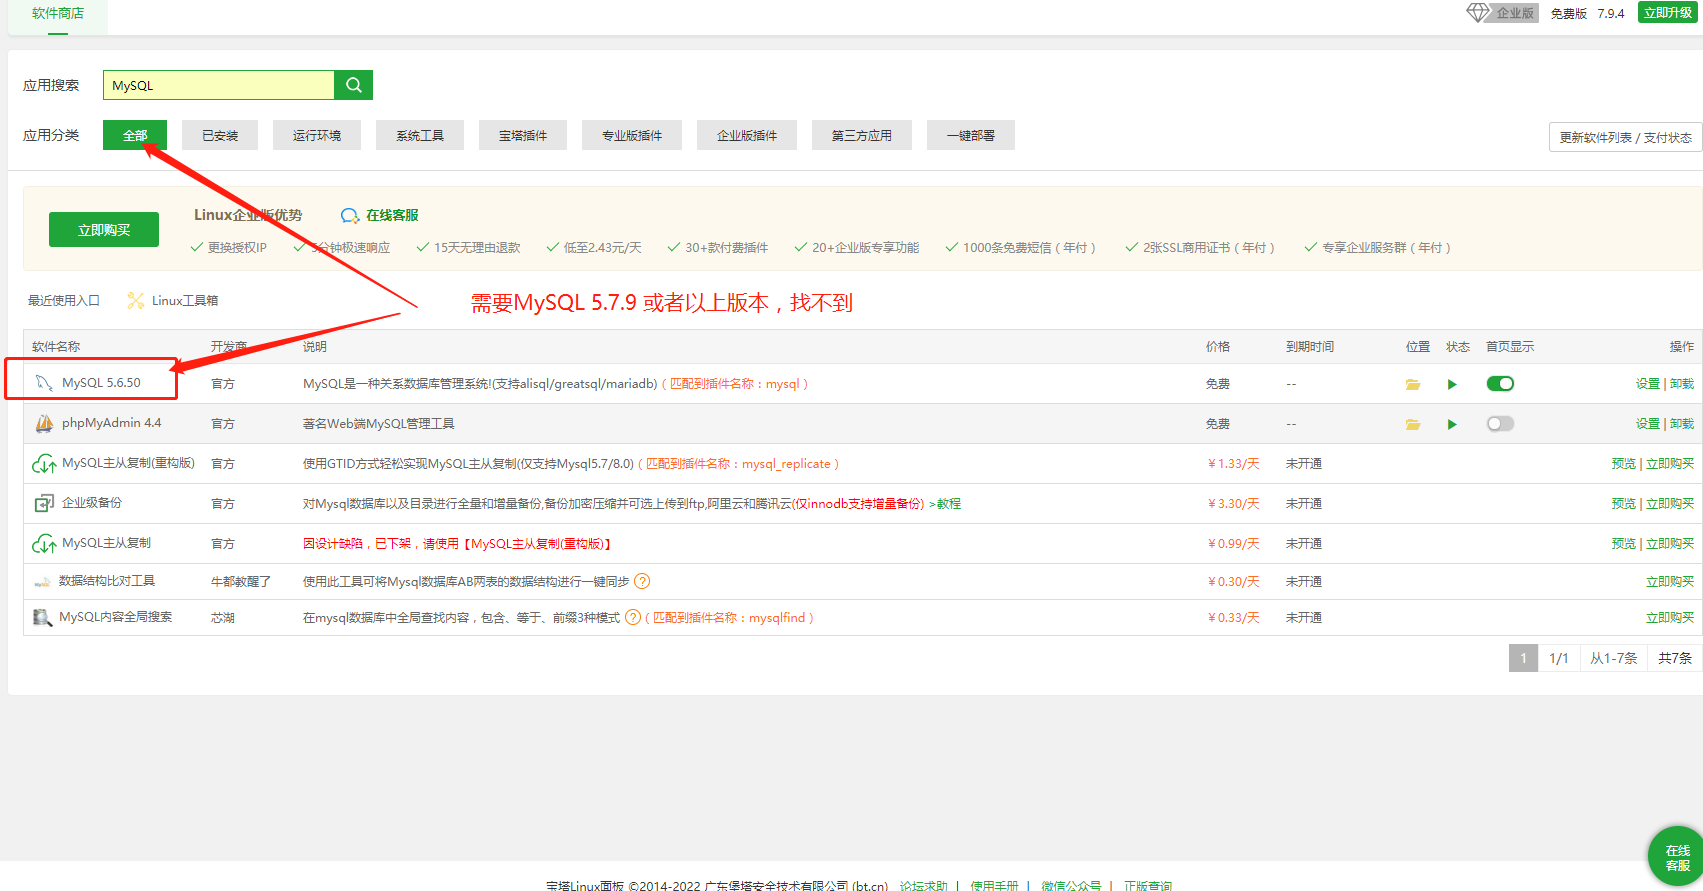Open the >教程 link in 企业级备份 row
This screenshot has height=891, width=1703.
coord(945,504)
